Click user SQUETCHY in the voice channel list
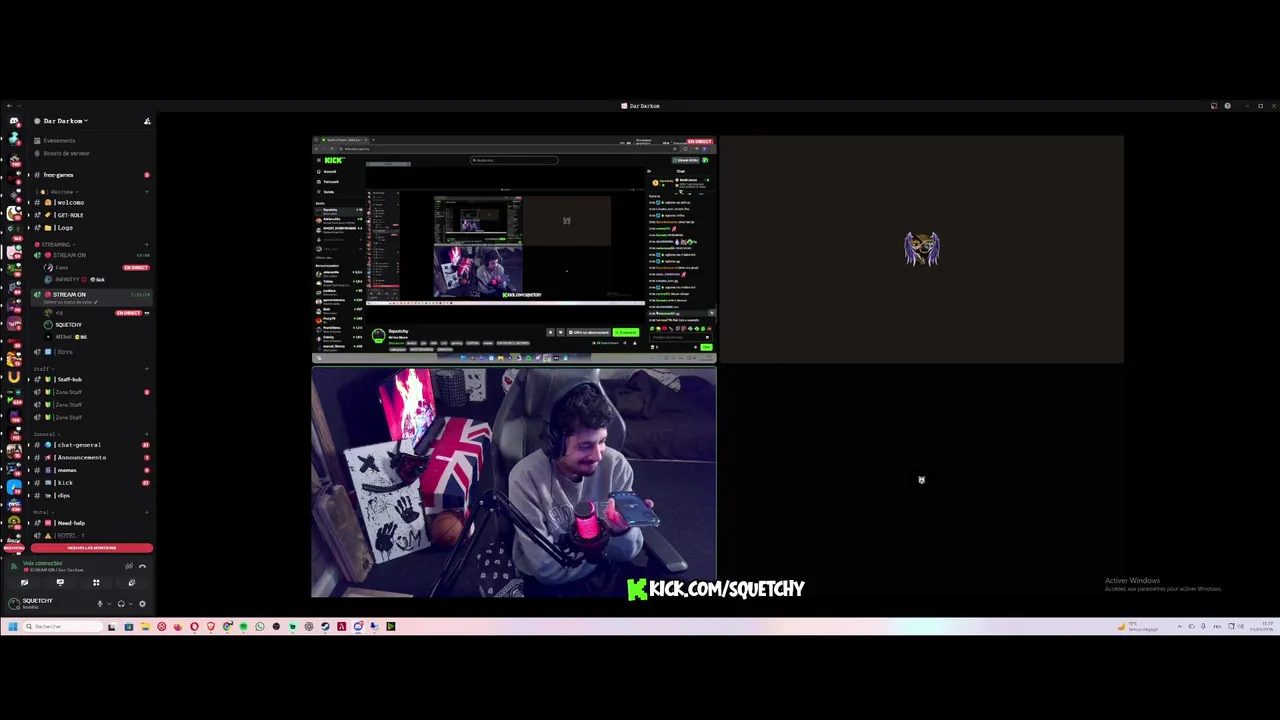The width and height of the screenshot is (1280, 720). coord(68,324)
